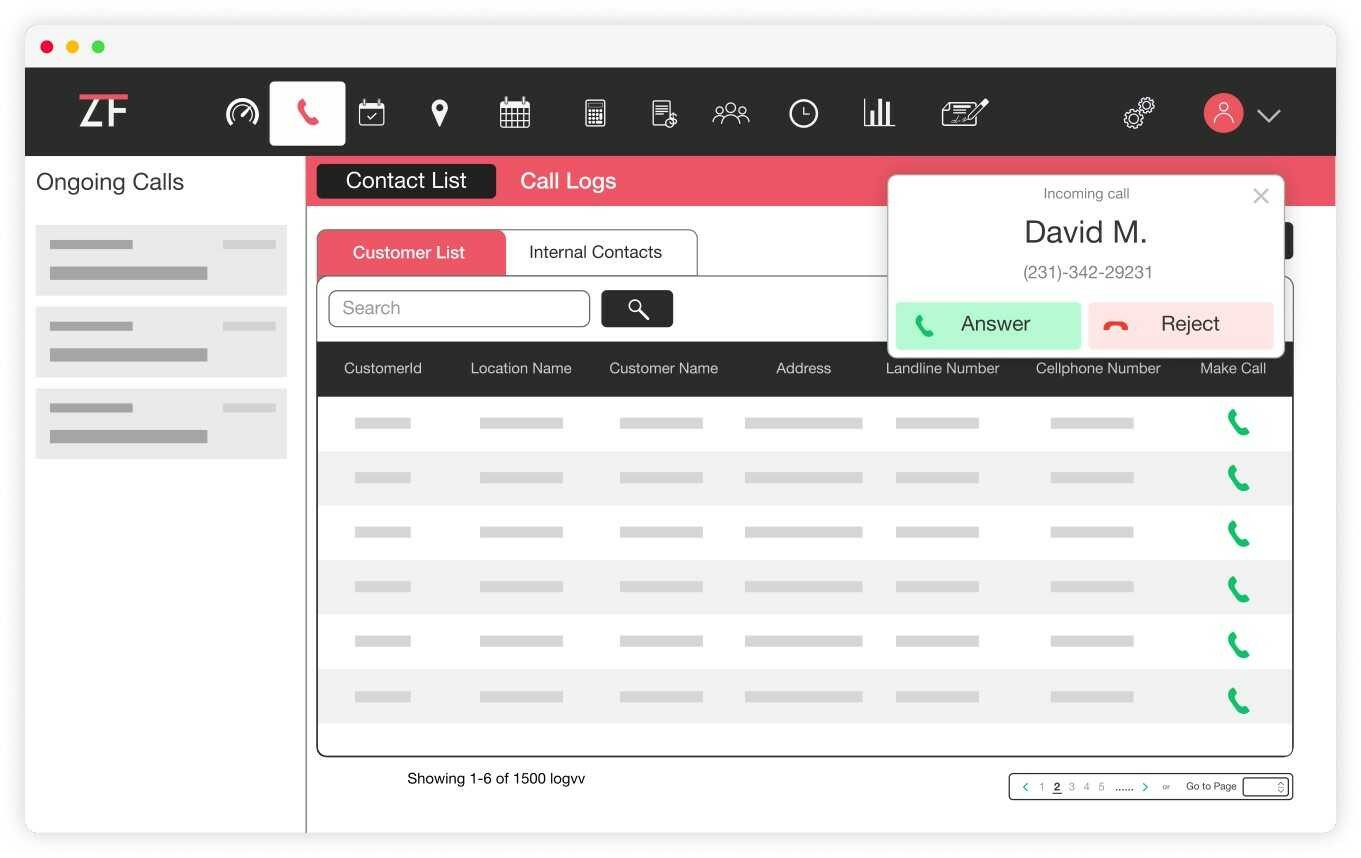
Task: Select the Internal Contacts tab
Action: click(595, 252)
